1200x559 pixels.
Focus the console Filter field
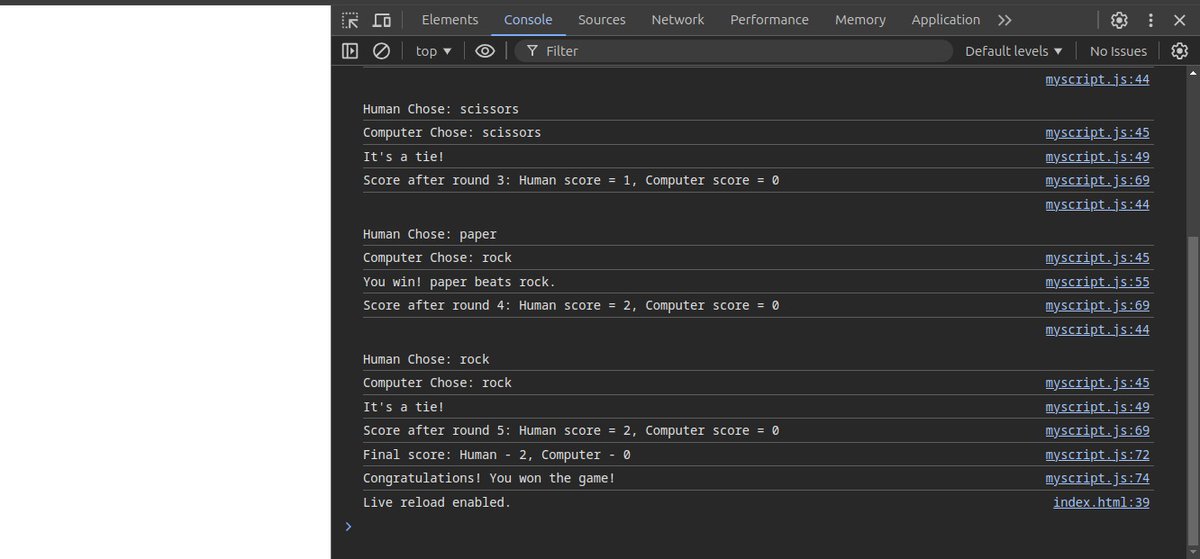click(735, 51)
